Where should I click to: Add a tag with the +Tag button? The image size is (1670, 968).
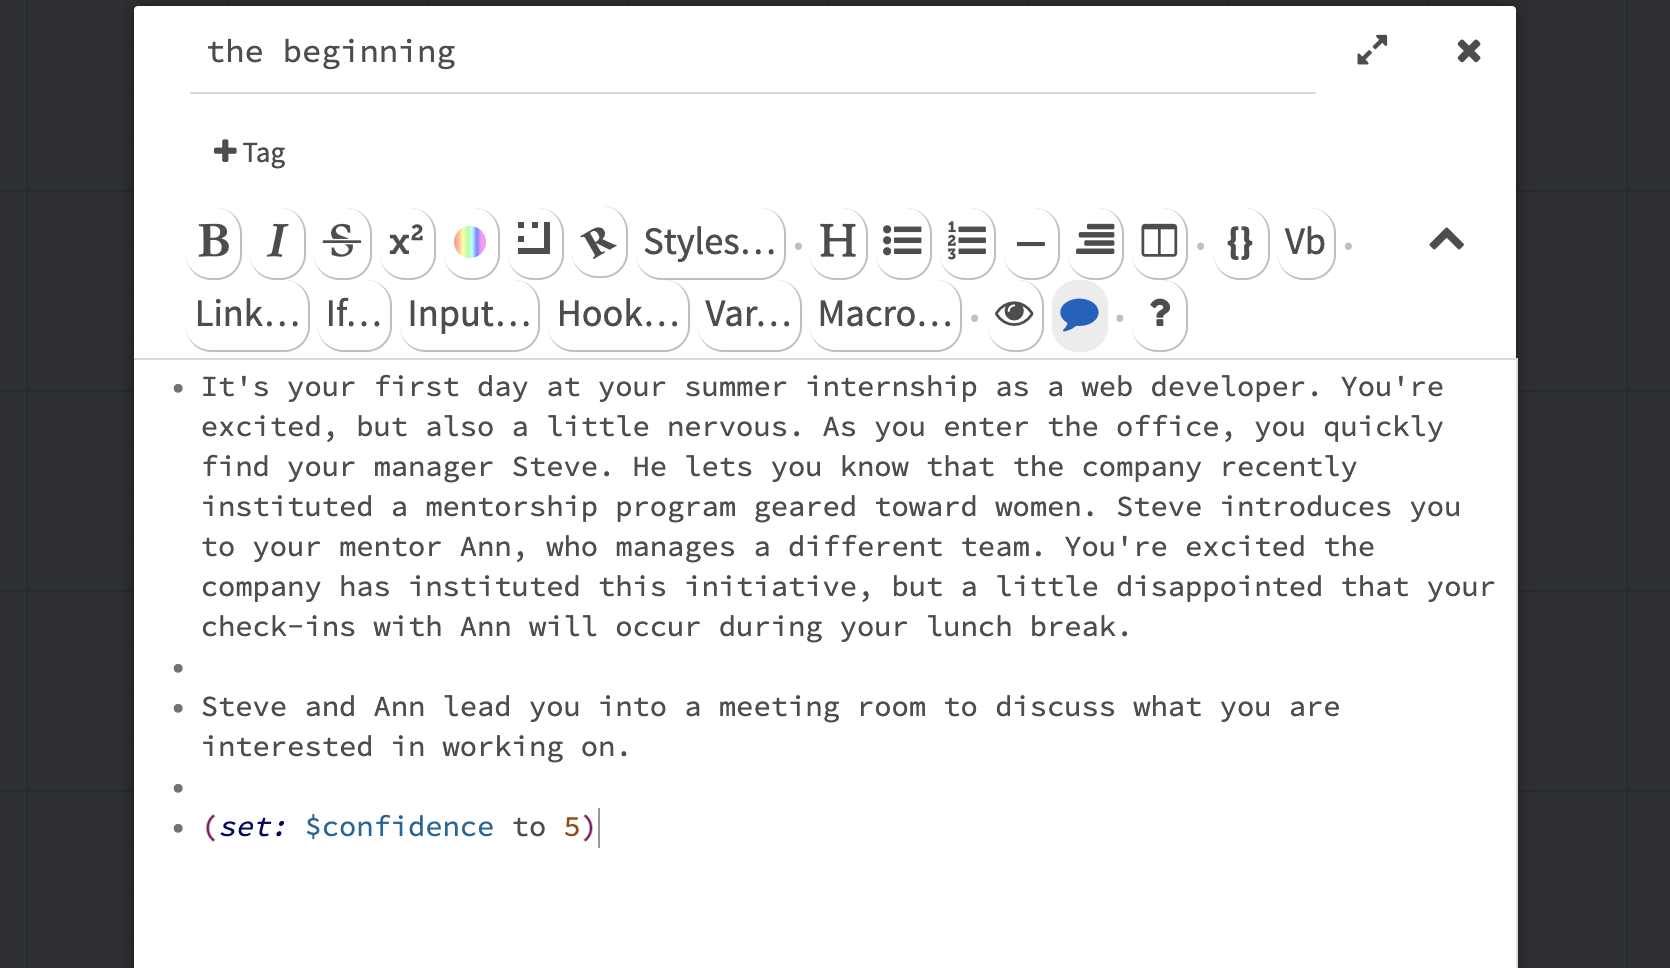(x=250, y=153)
